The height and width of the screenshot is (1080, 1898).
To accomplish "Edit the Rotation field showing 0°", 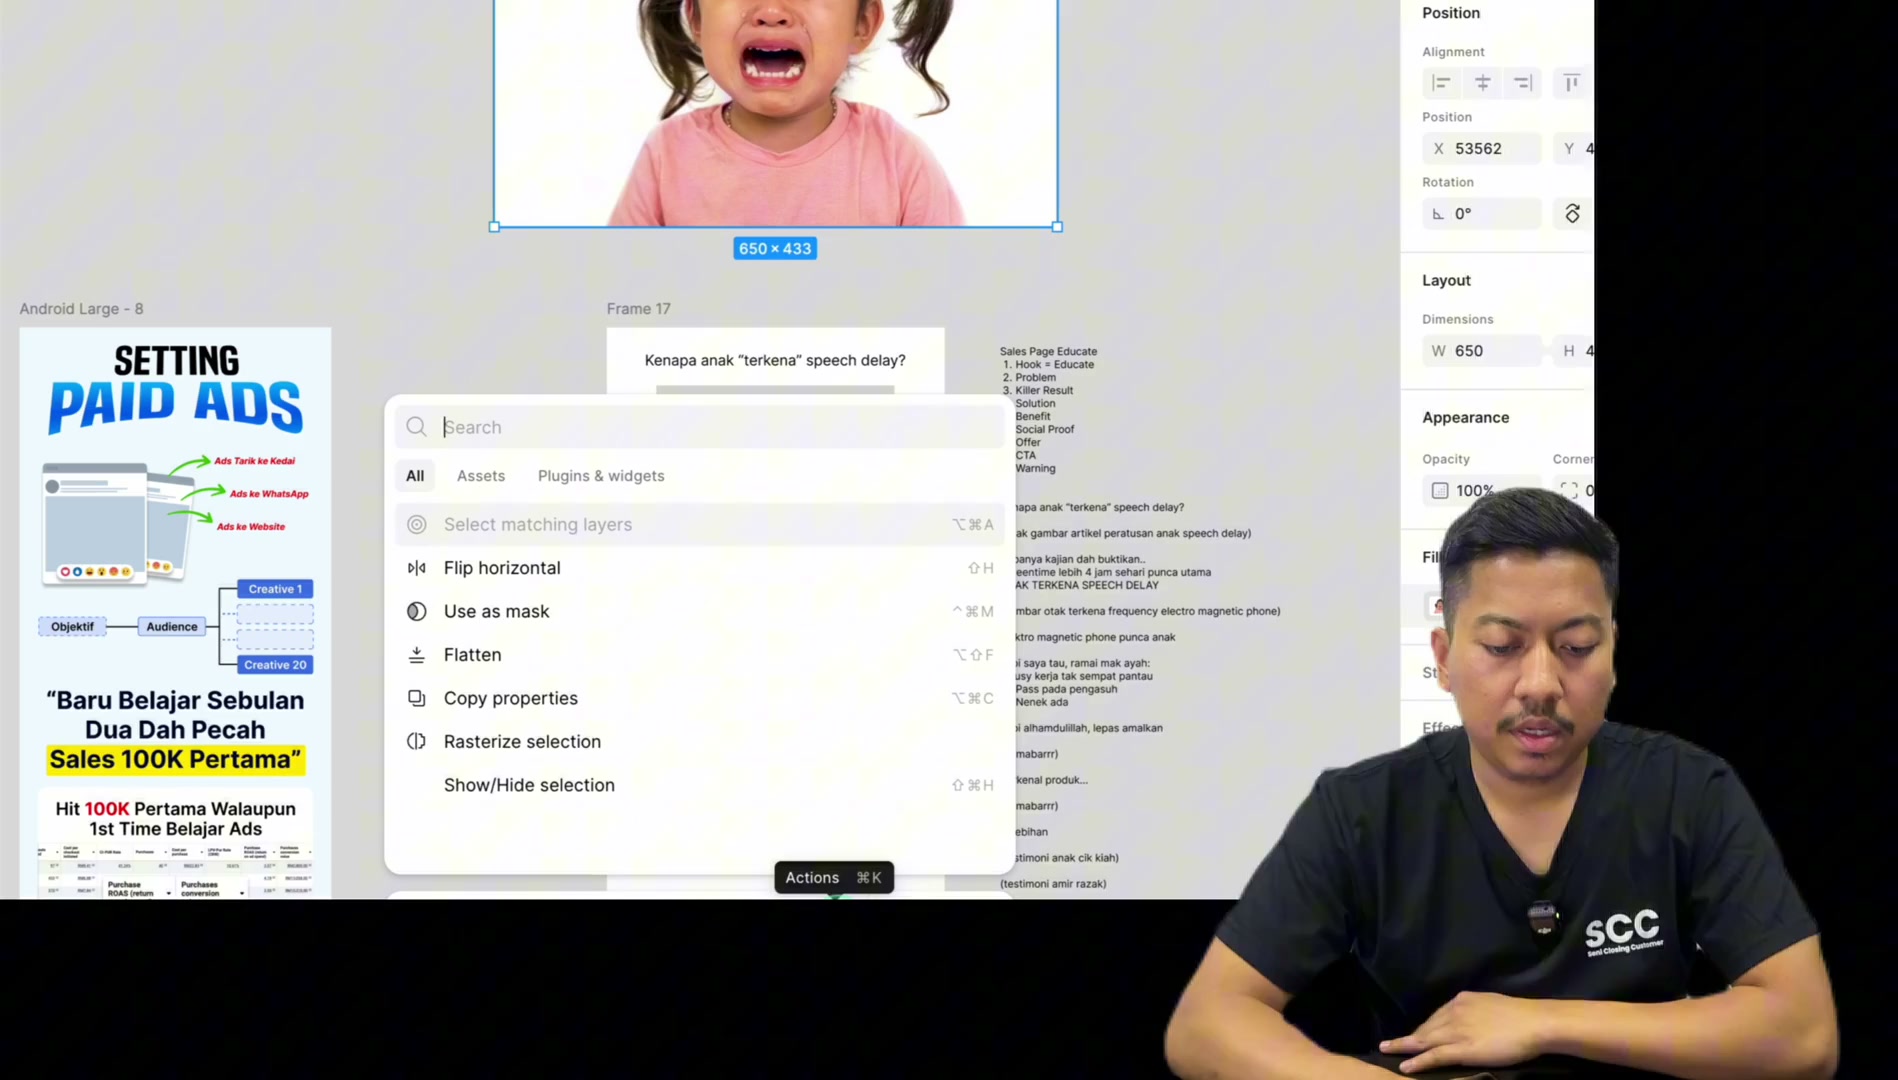I will click(x=1482, y=214).
